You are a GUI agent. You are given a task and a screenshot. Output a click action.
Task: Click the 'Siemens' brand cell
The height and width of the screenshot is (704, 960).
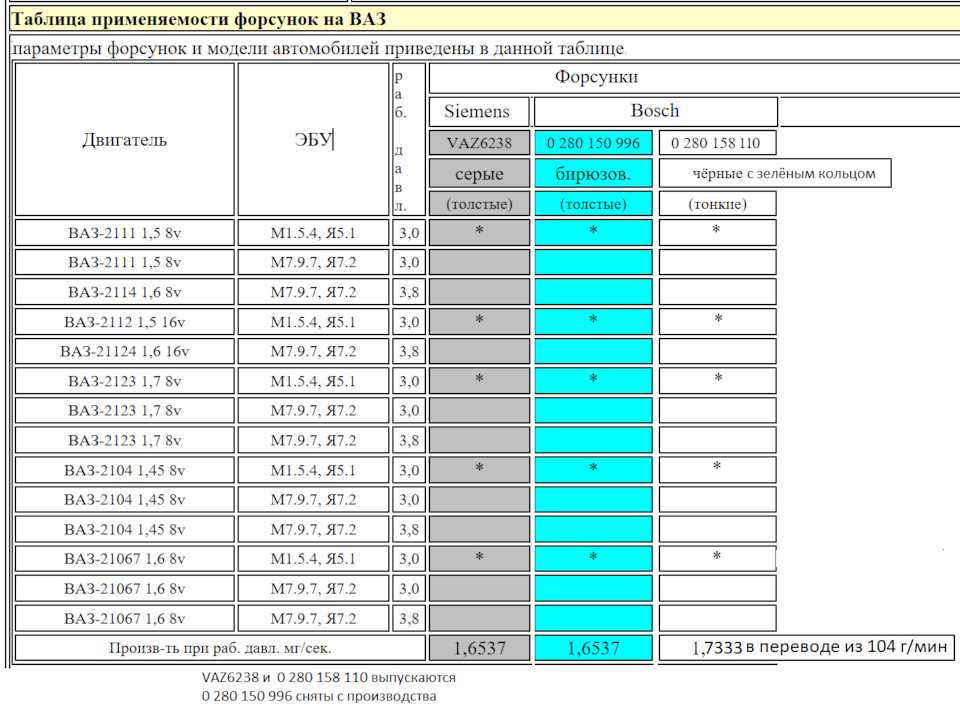(479, 111)
